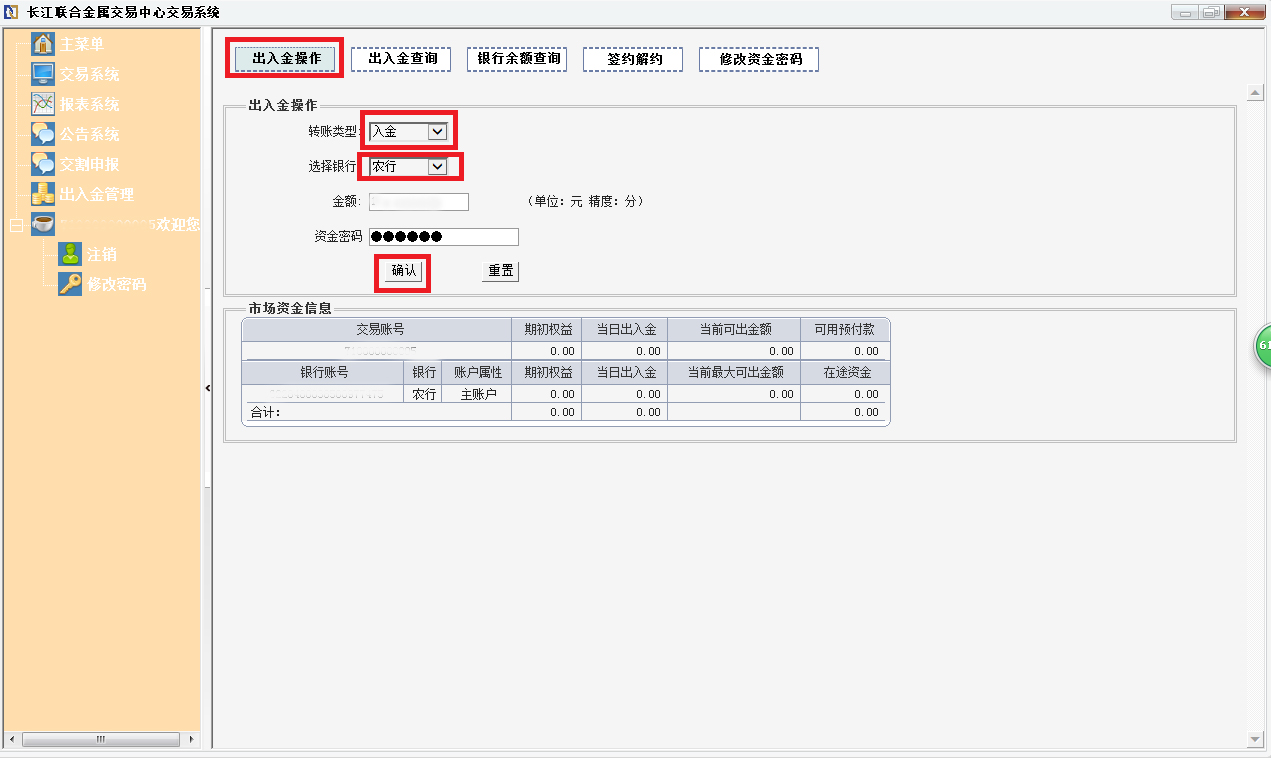The height and width of the screenshot is (758, 1271).
Task: Open the 转账类型 dropdown
Action: (436, 131)
